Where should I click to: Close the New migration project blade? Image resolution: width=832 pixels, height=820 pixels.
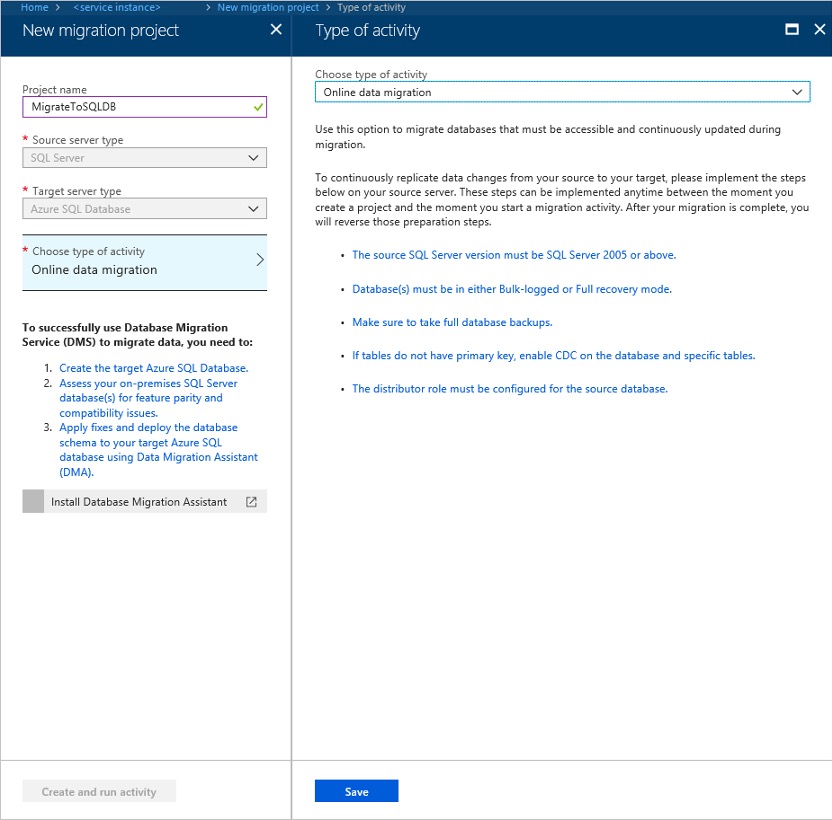point(276,30)
